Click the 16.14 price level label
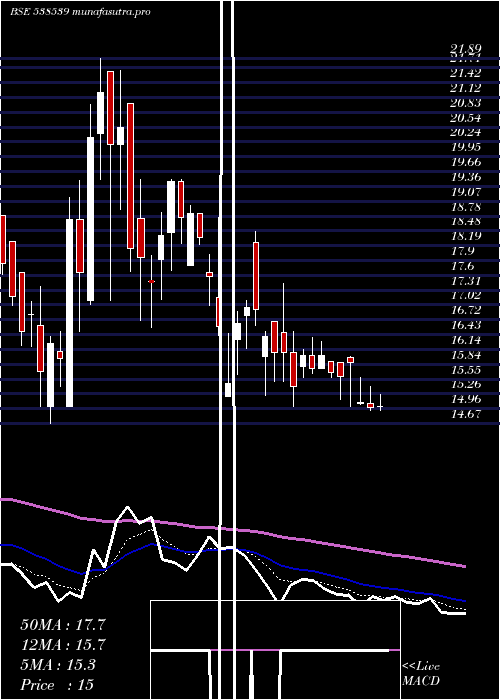This screenshot has height=700, width=500. tap(466, 340)
